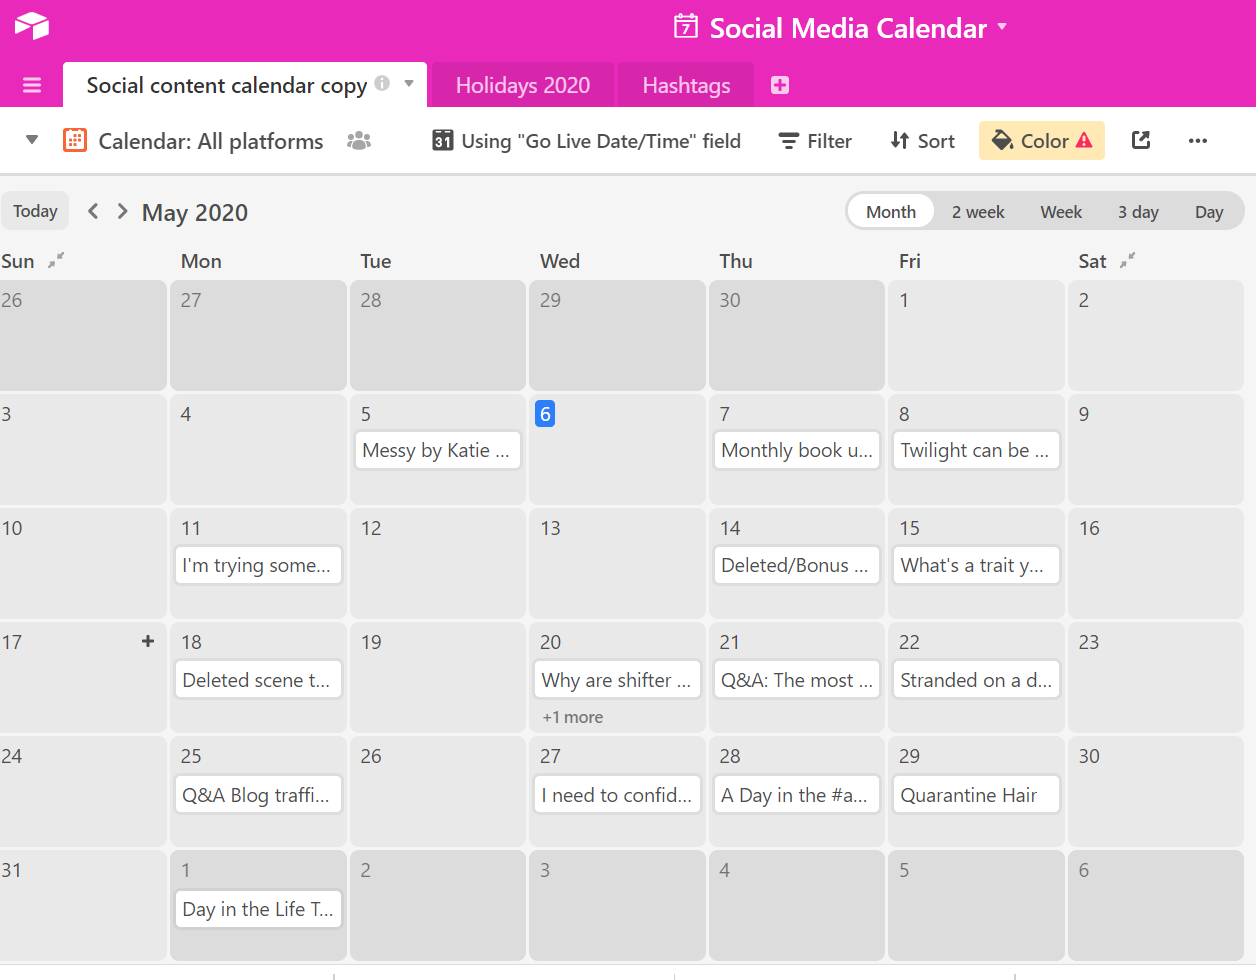Click the Today button
This screenshot has height=980, width=1256.
tap(35, 211)
